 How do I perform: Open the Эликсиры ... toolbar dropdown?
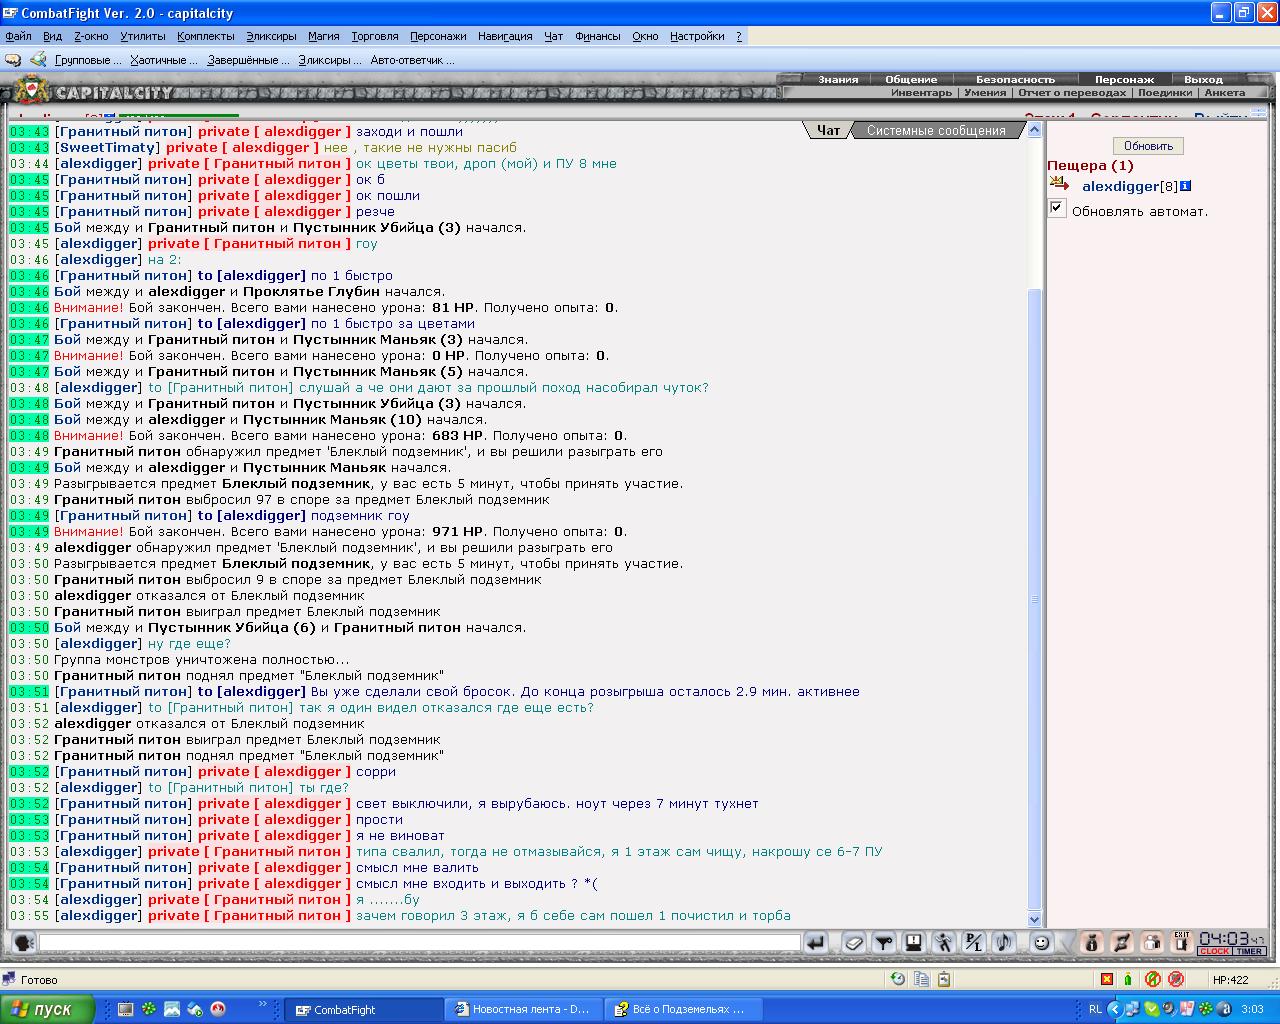tap(331, 60)
